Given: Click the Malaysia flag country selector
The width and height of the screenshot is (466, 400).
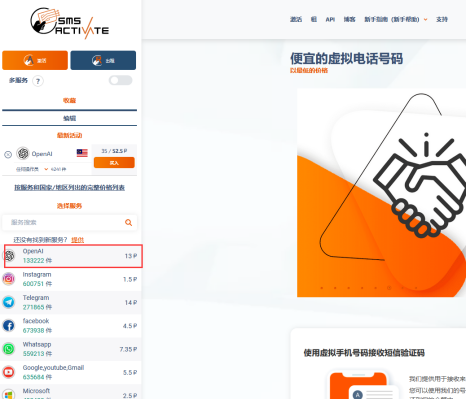Looking at the screenshot, I should (82, 153).
